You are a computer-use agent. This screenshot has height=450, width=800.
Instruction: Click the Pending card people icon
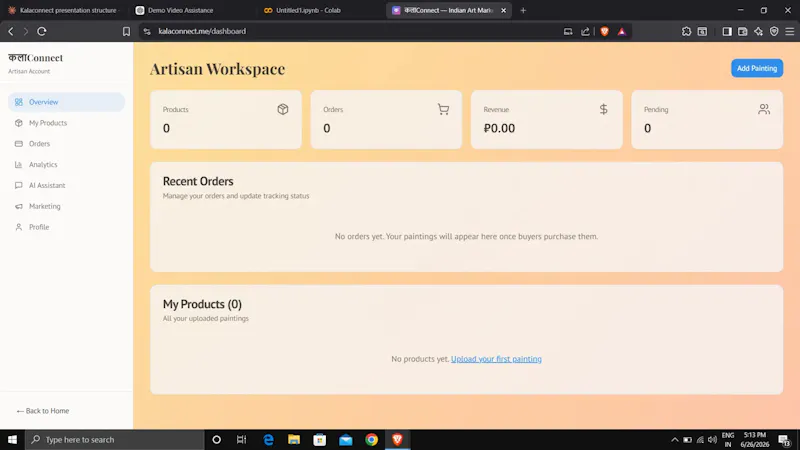(764, 109)
